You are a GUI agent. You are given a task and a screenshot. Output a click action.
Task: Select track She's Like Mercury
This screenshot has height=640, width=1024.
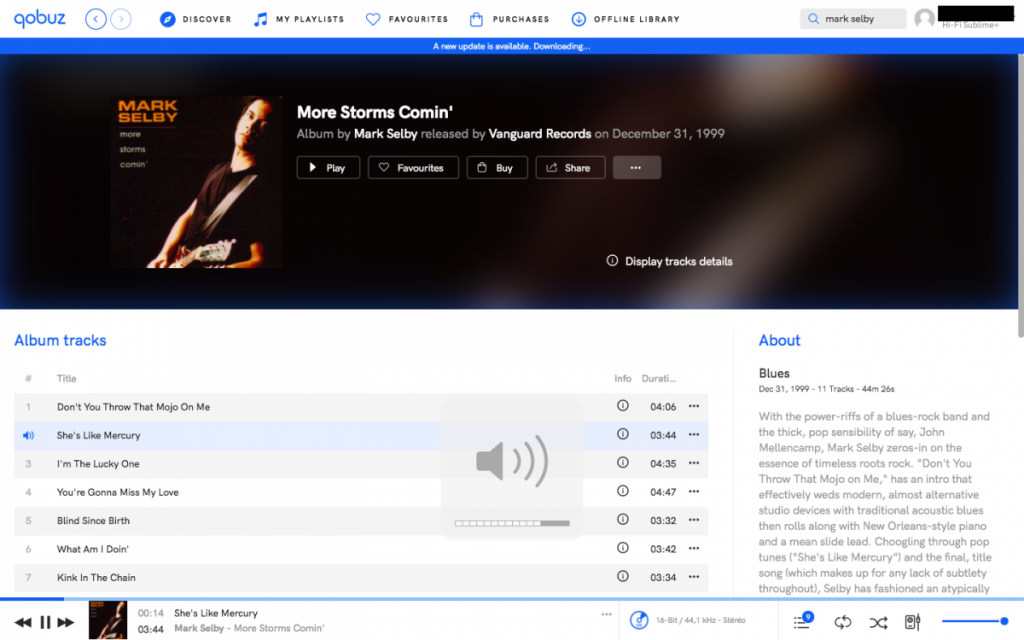tap(360, 436)
